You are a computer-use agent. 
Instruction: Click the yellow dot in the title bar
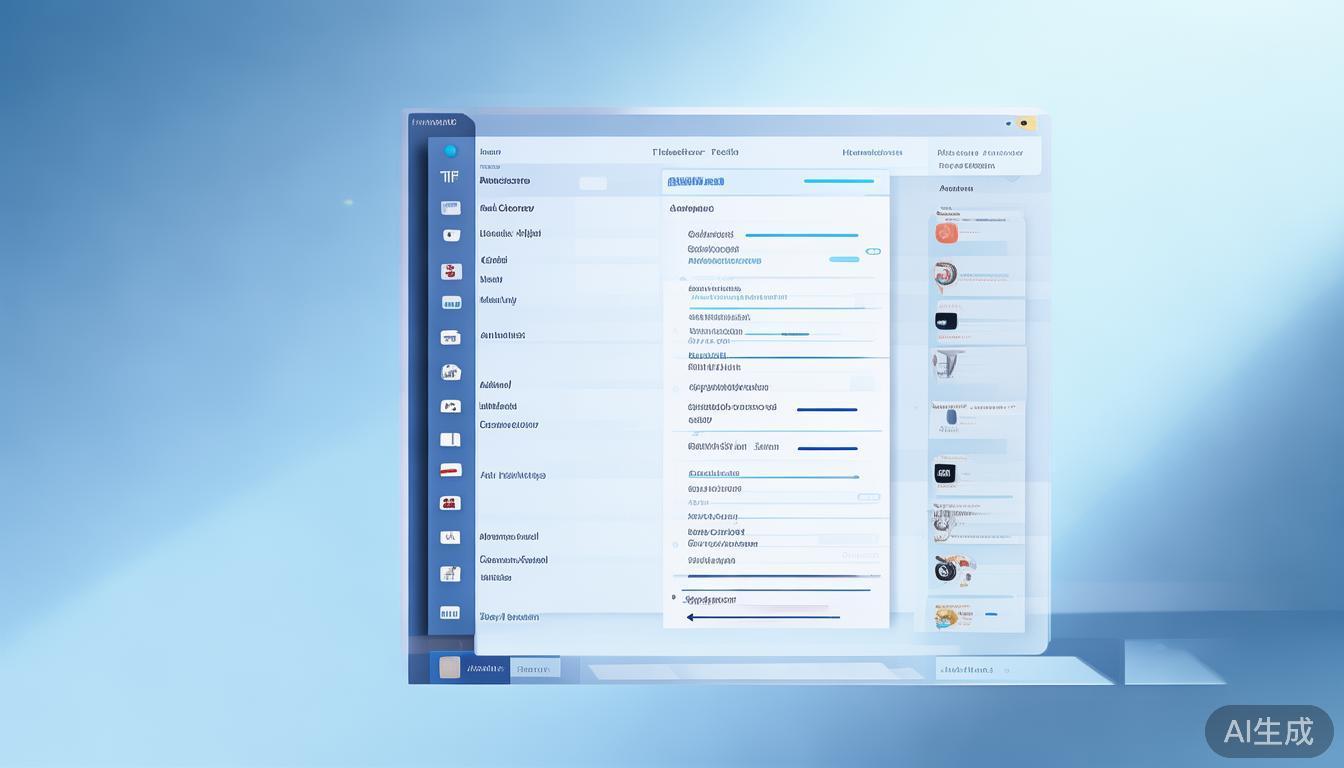[1023, 124]
